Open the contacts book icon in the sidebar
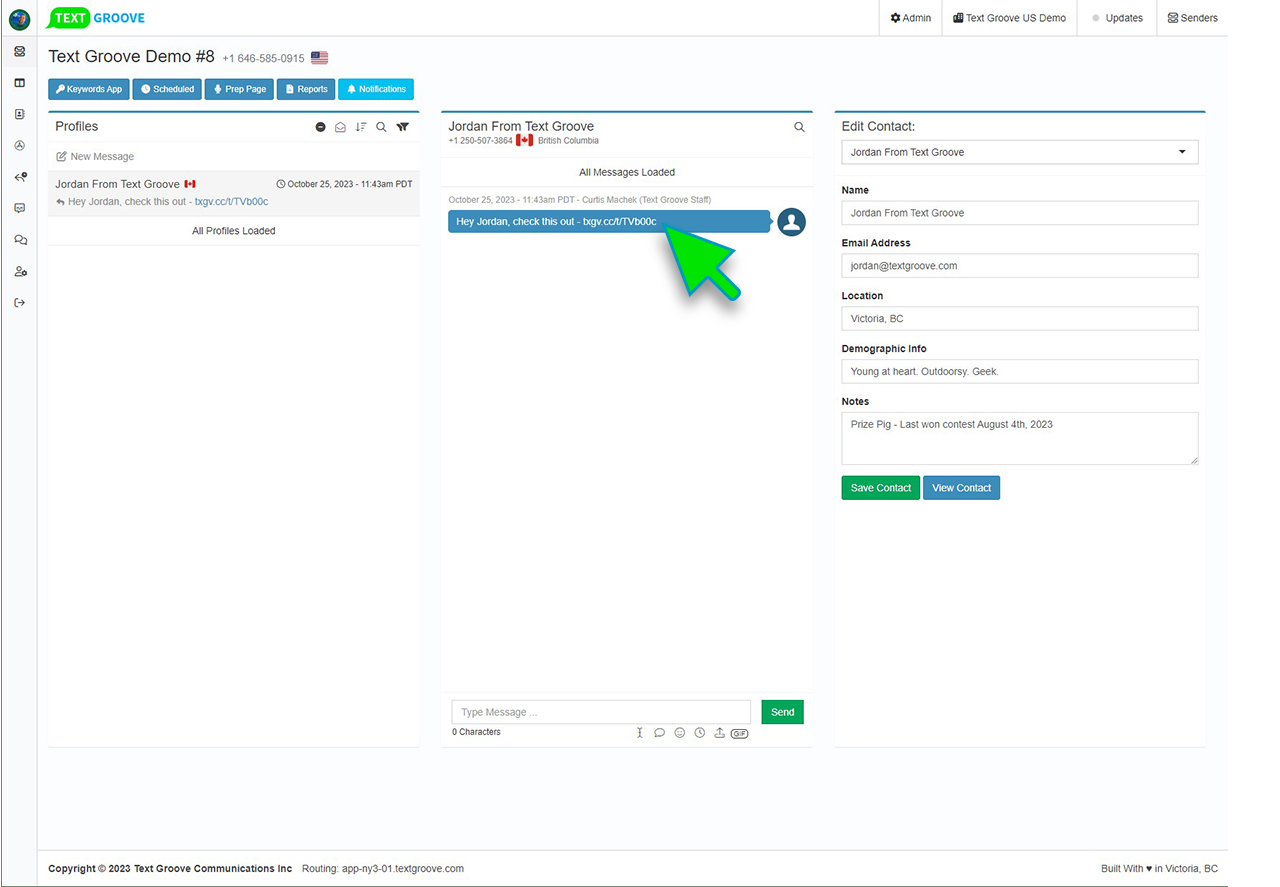The image size is (1280, 887). click(x=19, y=114)
